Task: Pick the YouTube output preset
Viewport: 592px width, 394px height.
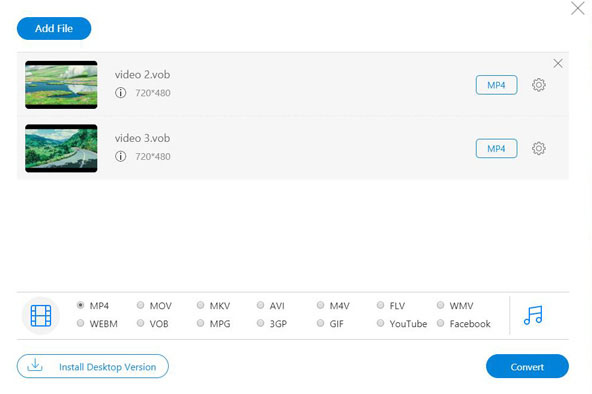Action: (381, 323)
